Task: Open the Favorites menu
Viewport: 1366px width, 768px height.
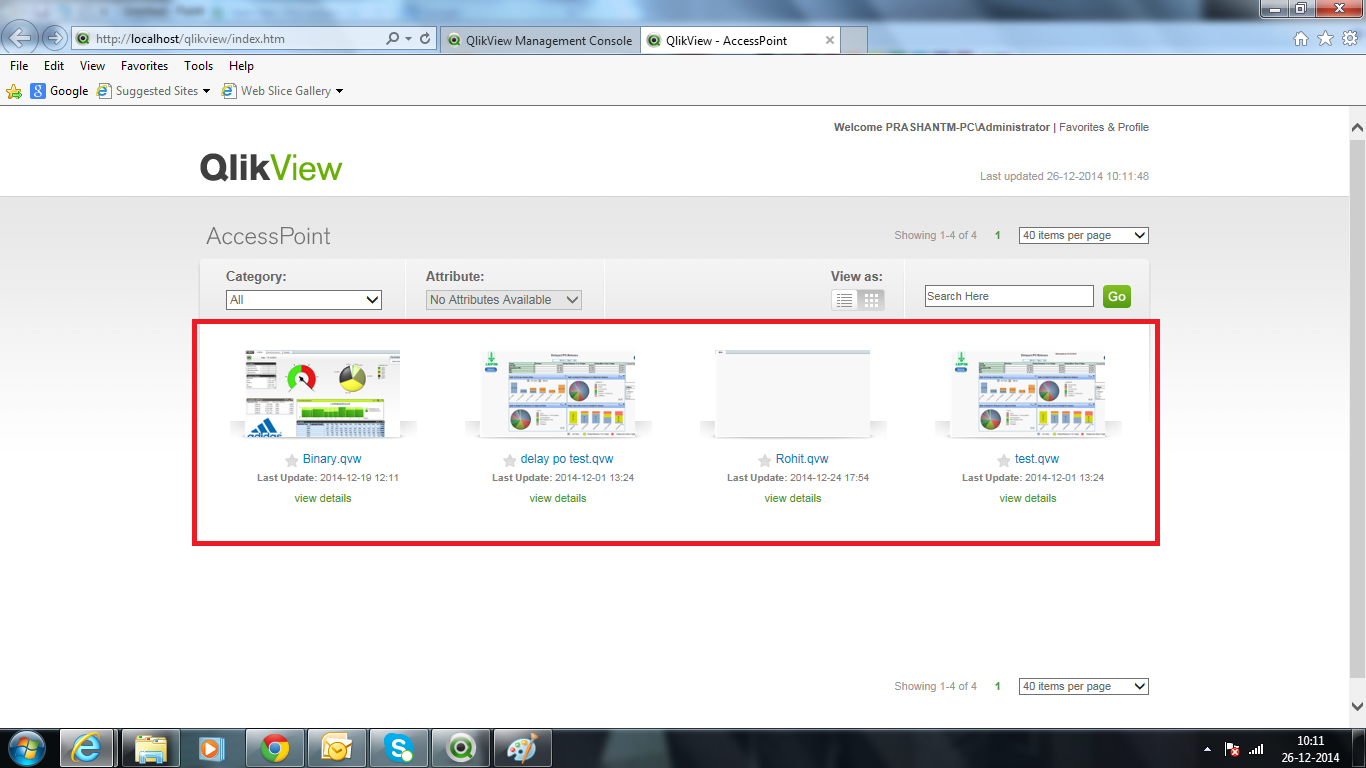Action: [145, 66]
